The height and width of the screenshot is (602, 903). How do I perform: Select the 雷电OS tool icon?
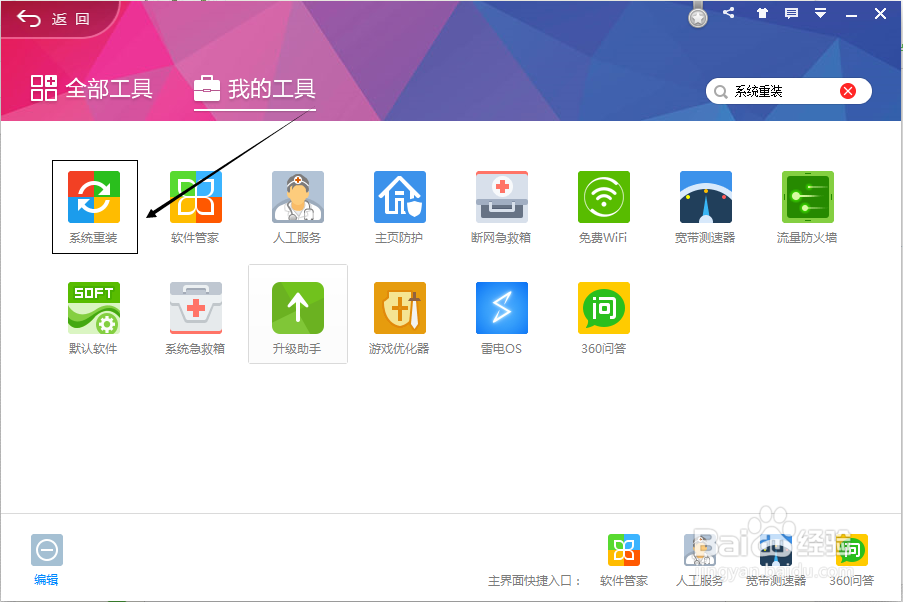point(501,307)
